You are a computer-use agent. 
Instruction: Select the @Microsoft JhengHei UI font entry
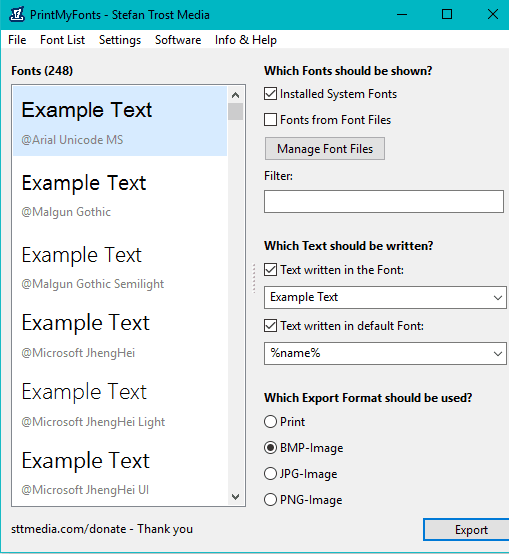click(x=120, y=471)
